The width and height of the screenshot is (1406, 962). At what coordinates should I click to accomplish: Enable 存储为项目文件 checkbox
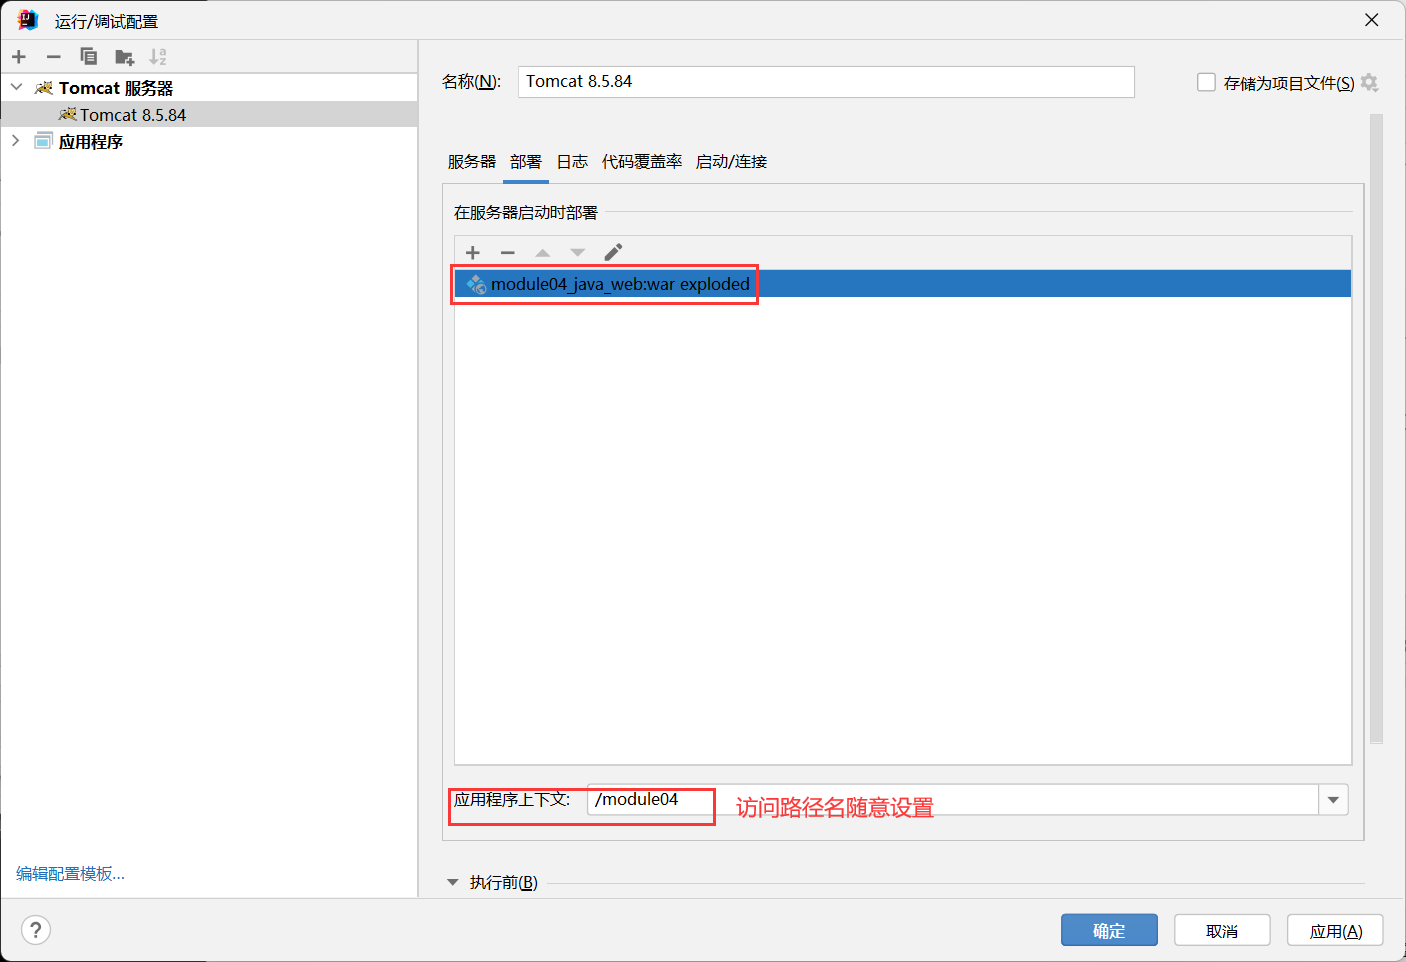point(1206,82)
